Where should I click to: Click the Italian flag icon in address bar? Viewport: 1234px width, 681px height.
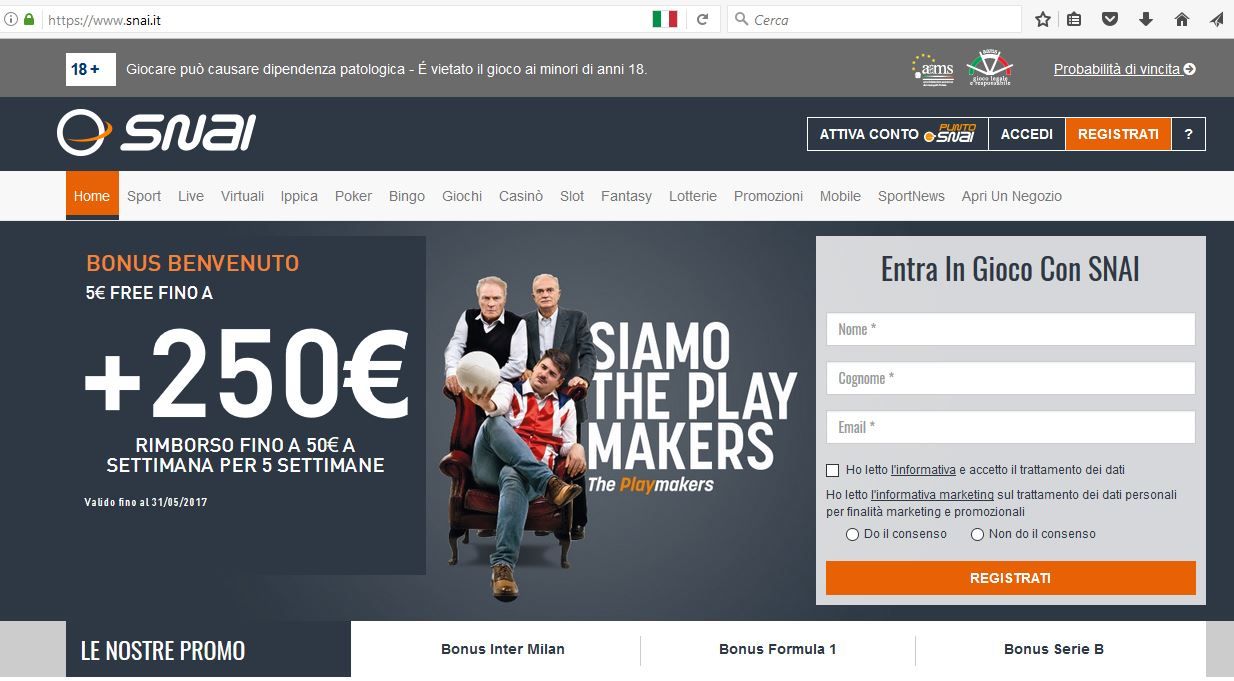tap(665, 19)
